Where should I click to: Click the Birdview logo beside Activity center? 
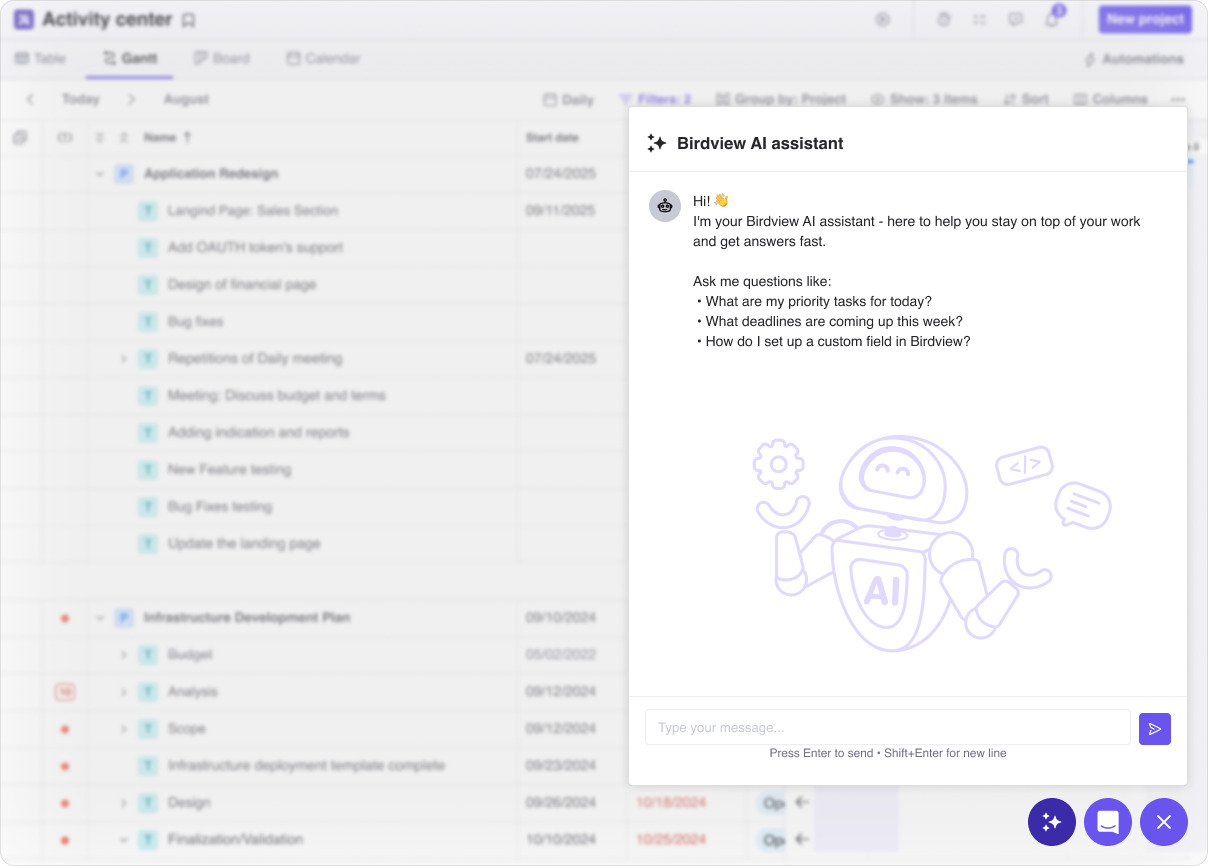point(24,19)
